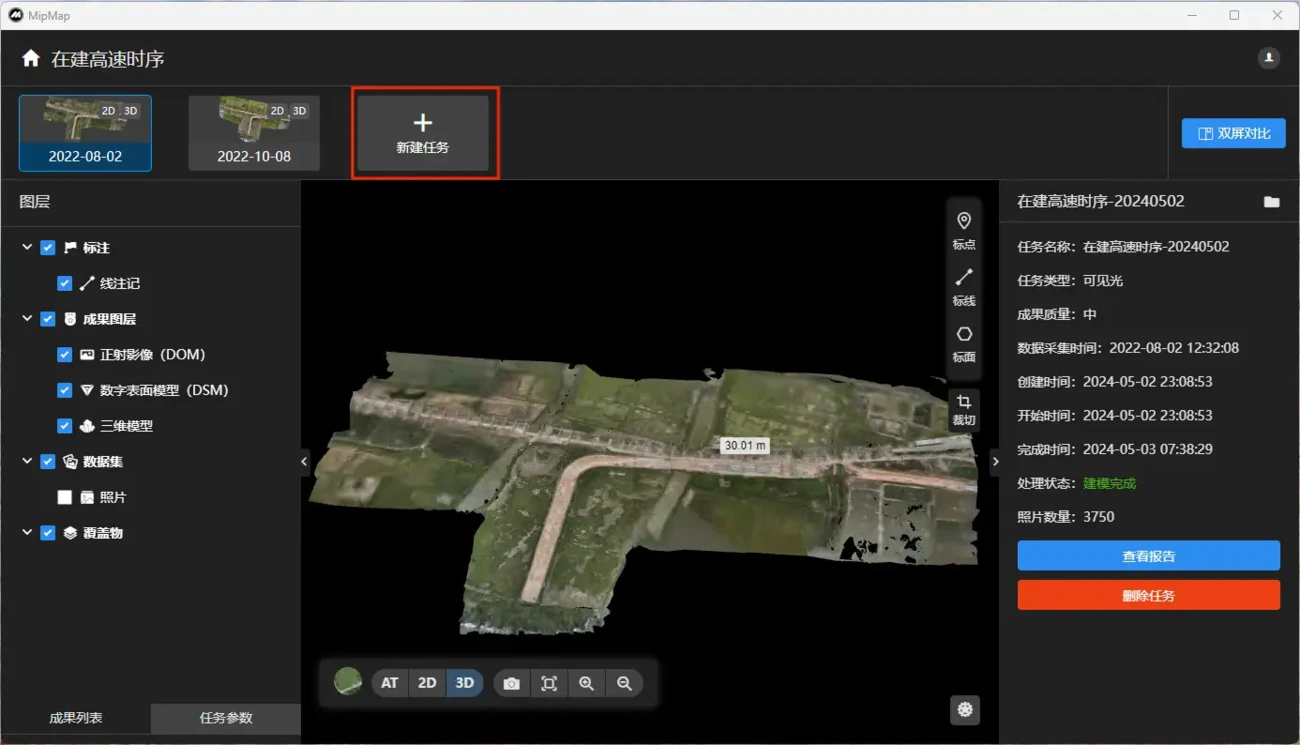1300x745 pixels.
Task: Collapse the 标注 annotation group
Action: pyautogui.click(x=27, y=248)
